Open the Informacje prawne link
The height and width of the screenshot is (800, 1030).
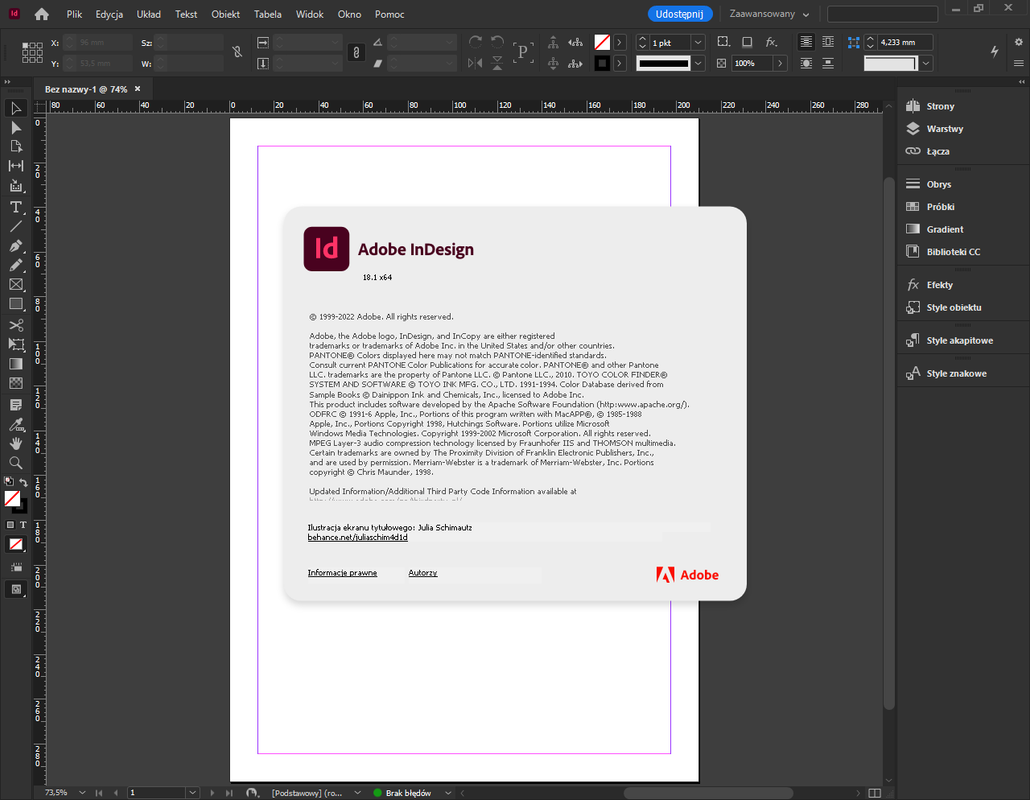click(342, 573)
